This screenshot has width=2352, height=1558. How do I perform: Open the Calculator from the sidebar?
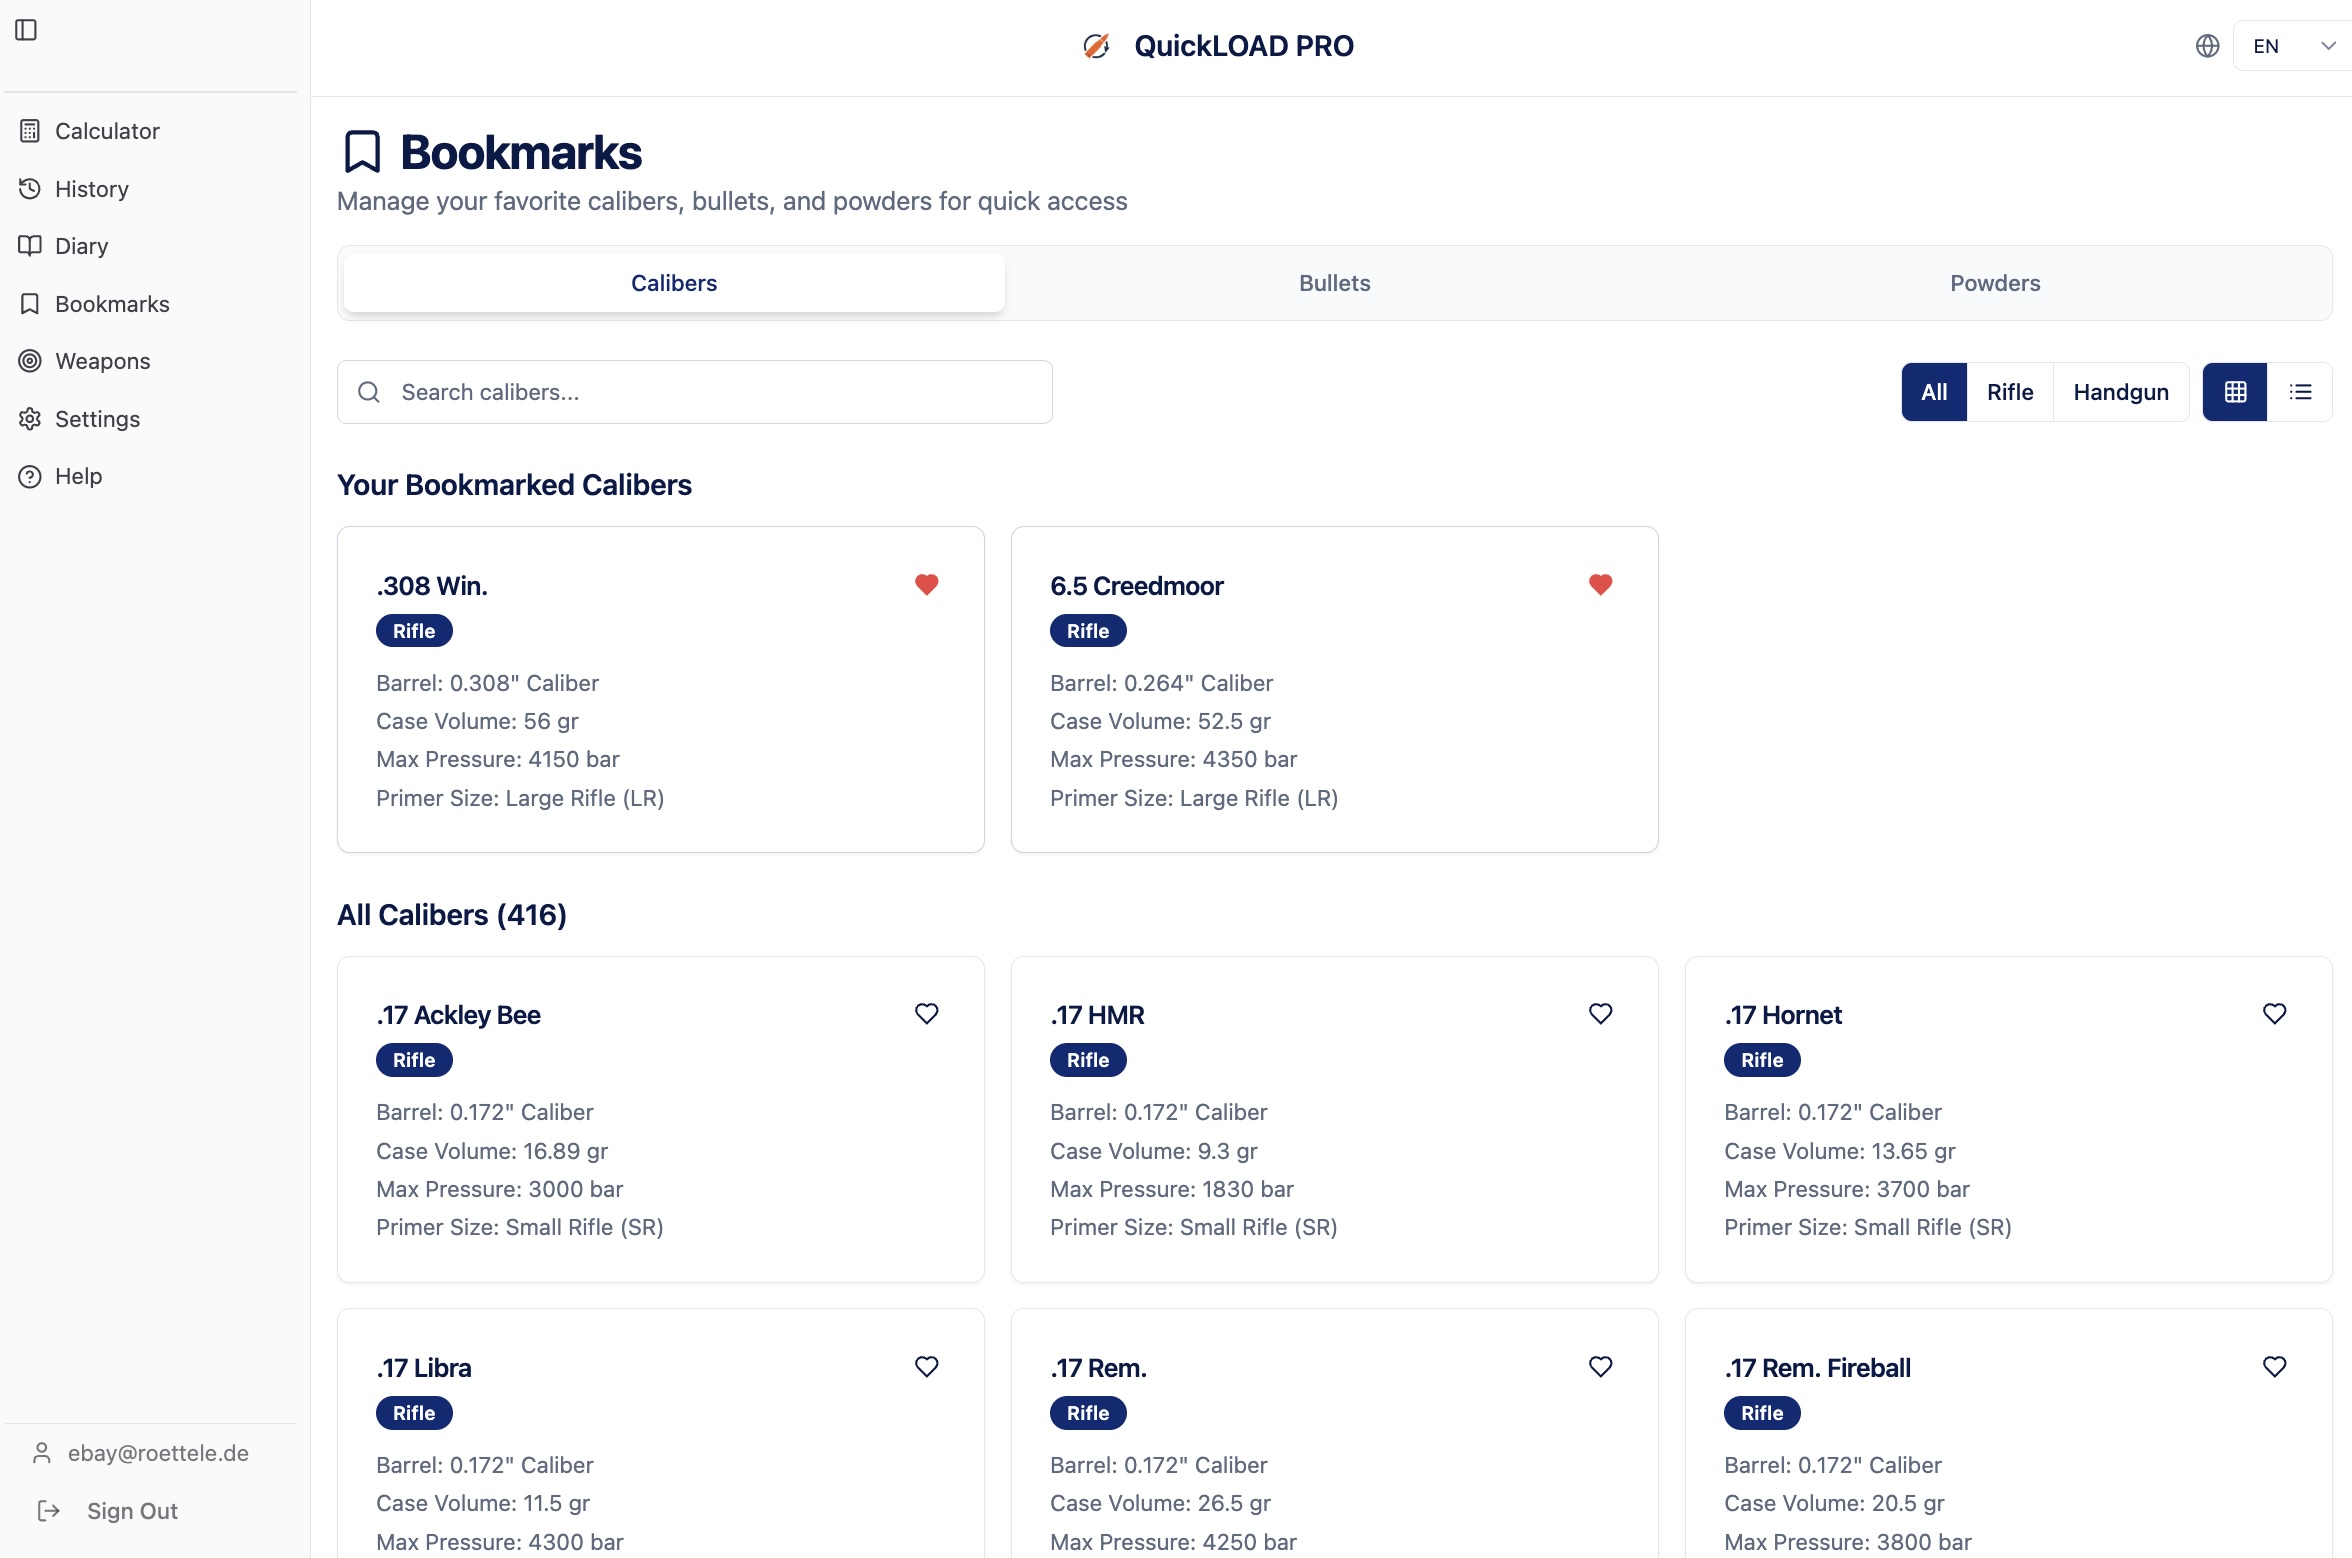click(x=106, y=130)
